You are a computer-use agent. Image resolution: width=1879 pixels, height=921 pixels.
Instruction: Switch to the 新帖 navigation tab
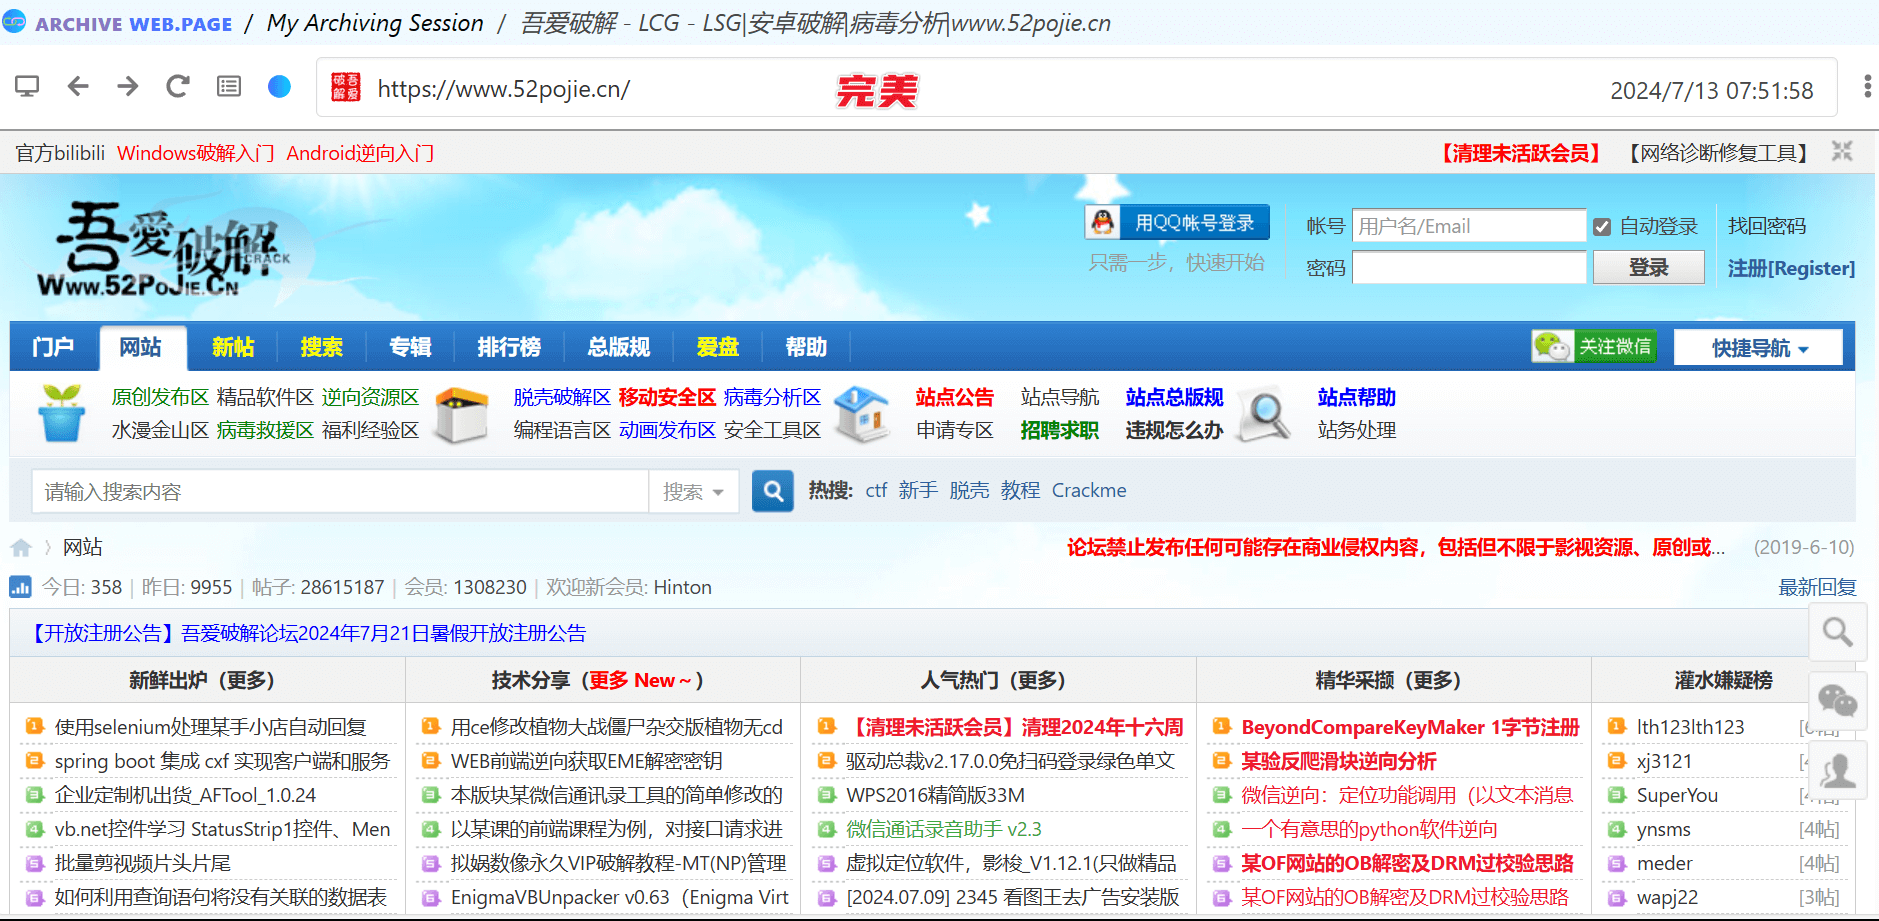[233, 348]
